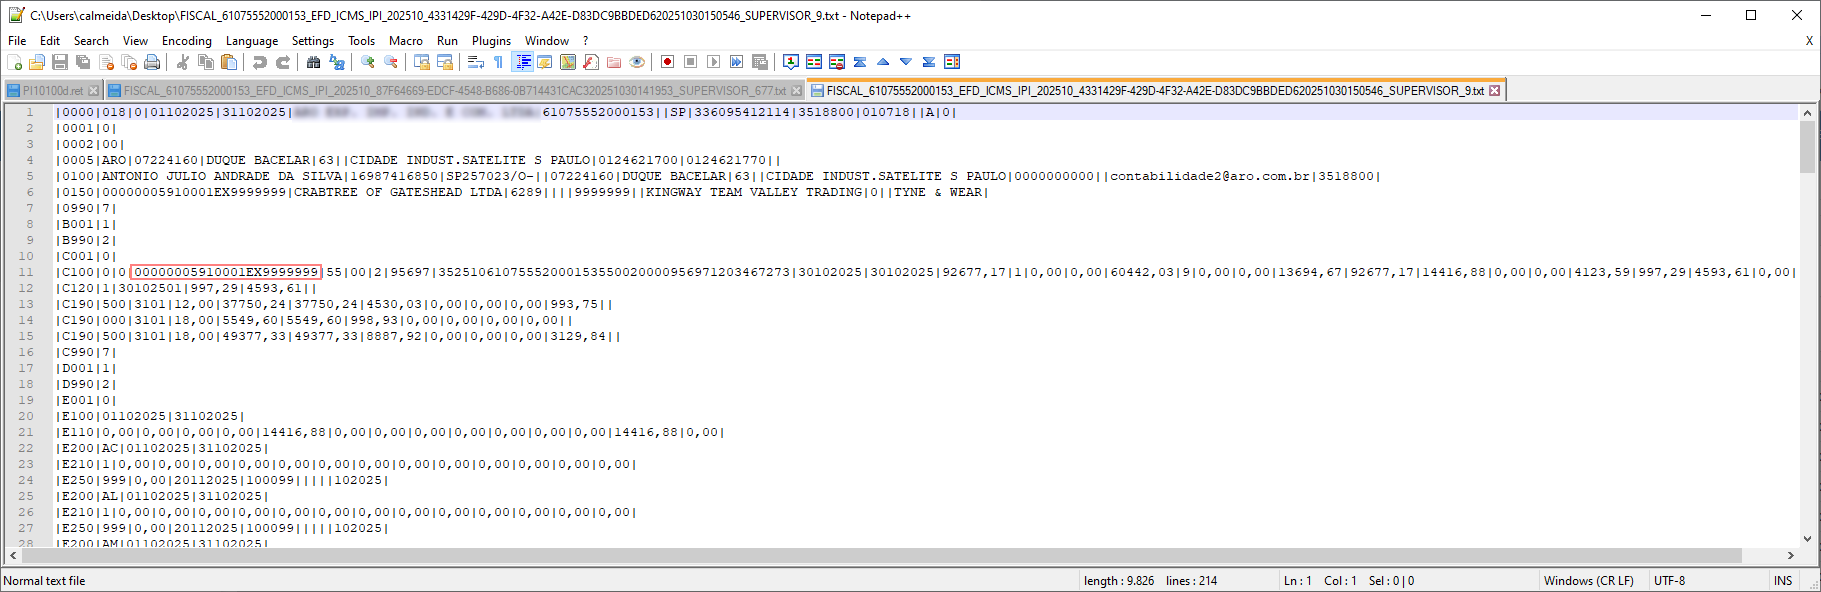The height and width of the screenshot is (592, 1821).
Task: Click the vertical scrollbar down arrow
Action: pyautogui.click(x=1807, y=539)
